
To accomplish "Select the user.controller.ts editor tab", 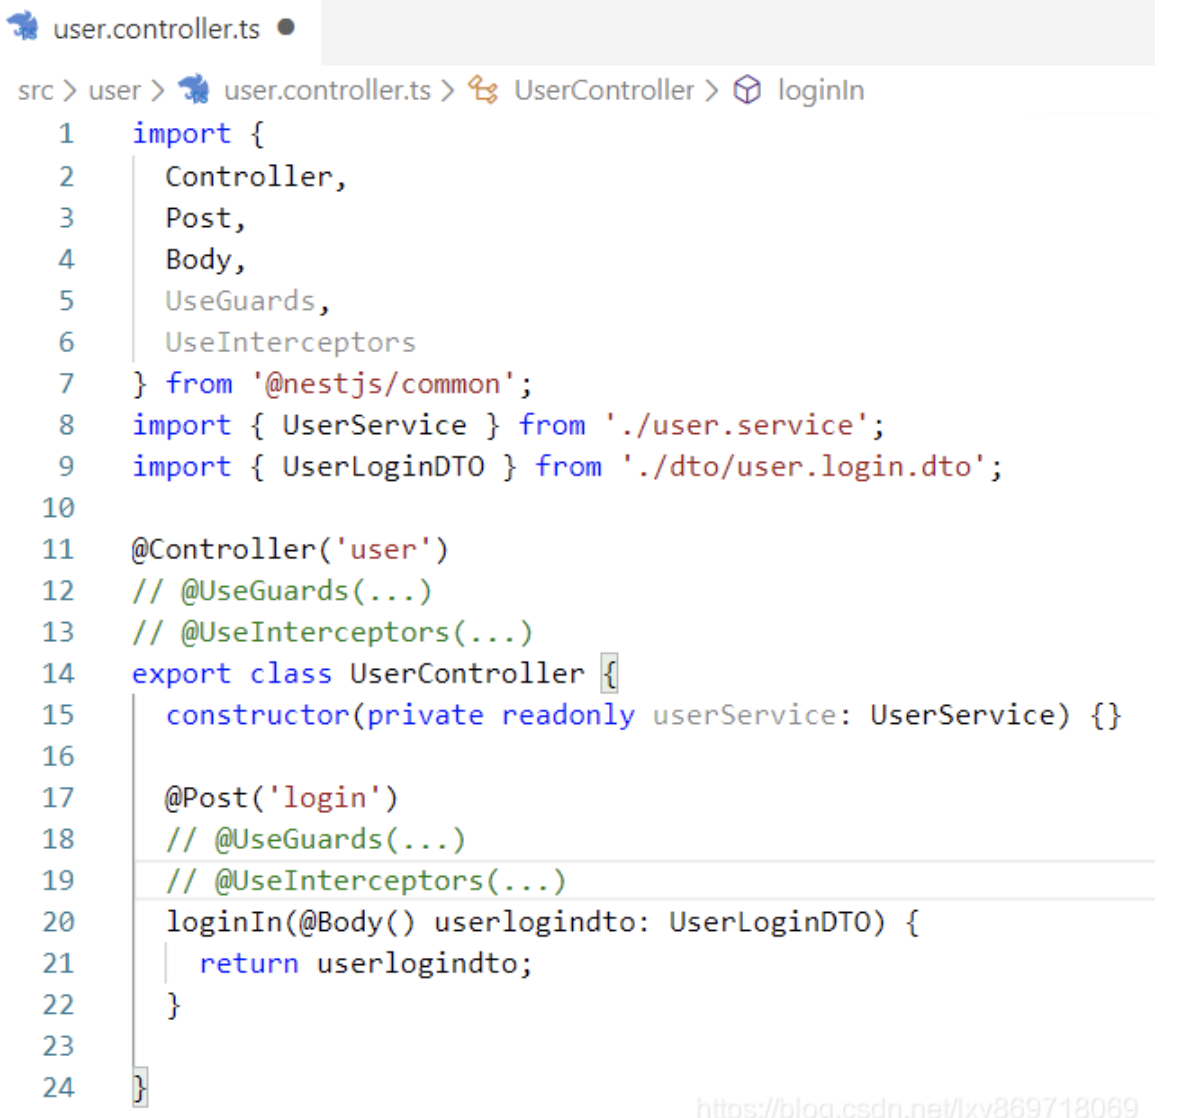I will 156,29.
